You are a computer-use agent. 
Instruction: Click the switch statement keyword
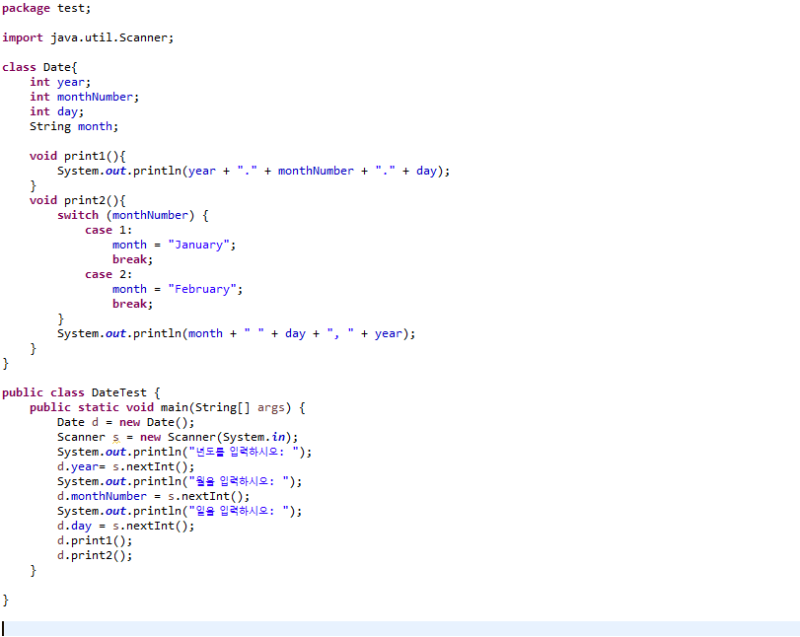[x=77, y=214]
